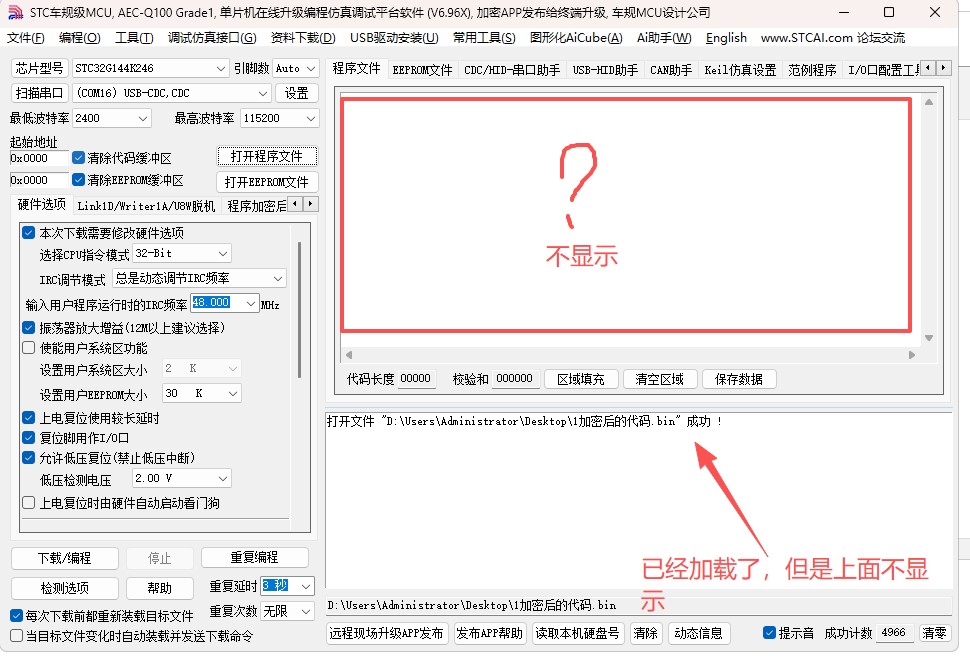Open 编程(O) menu
The image size is (970, 656).
point(79,38)
